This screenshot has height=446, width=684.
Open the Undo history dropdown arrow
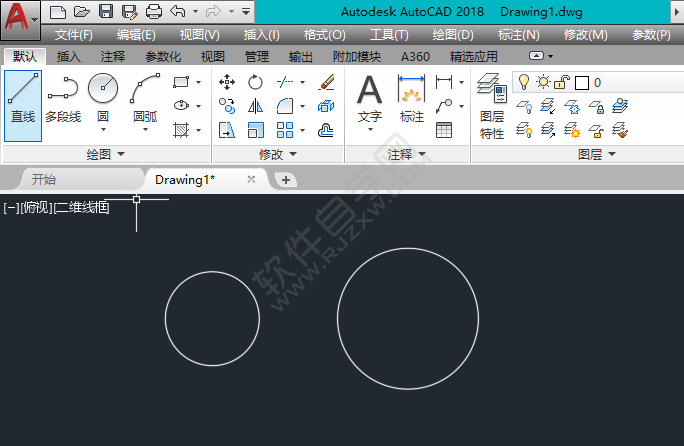pyautogui.click(x=195, y=12)
